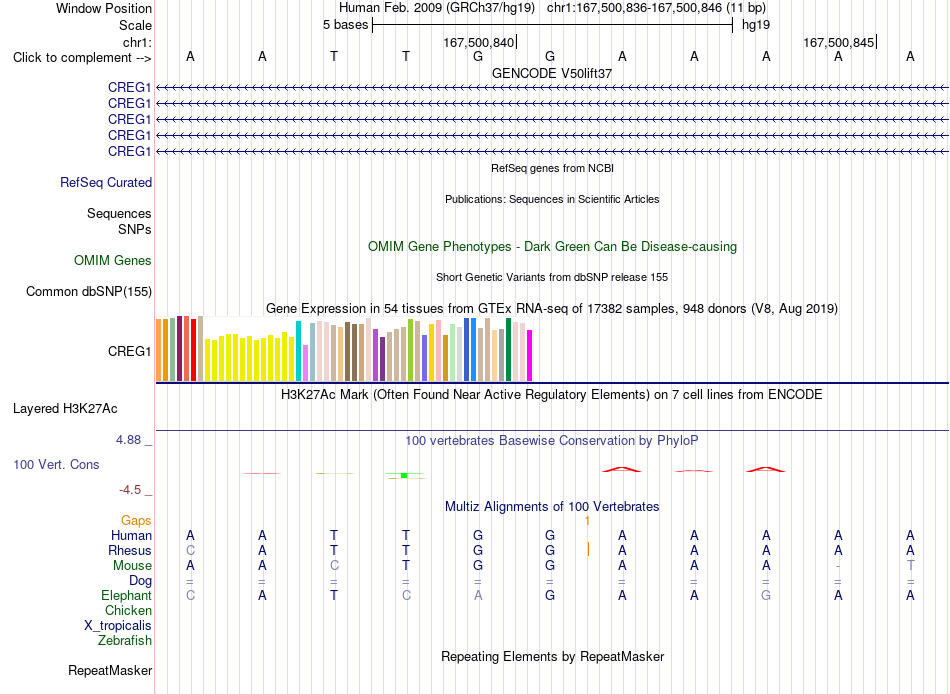Click the 100 Vert. Cons track label
The width and height of the screenshot is (950, 694).
(x=56, y=465)
